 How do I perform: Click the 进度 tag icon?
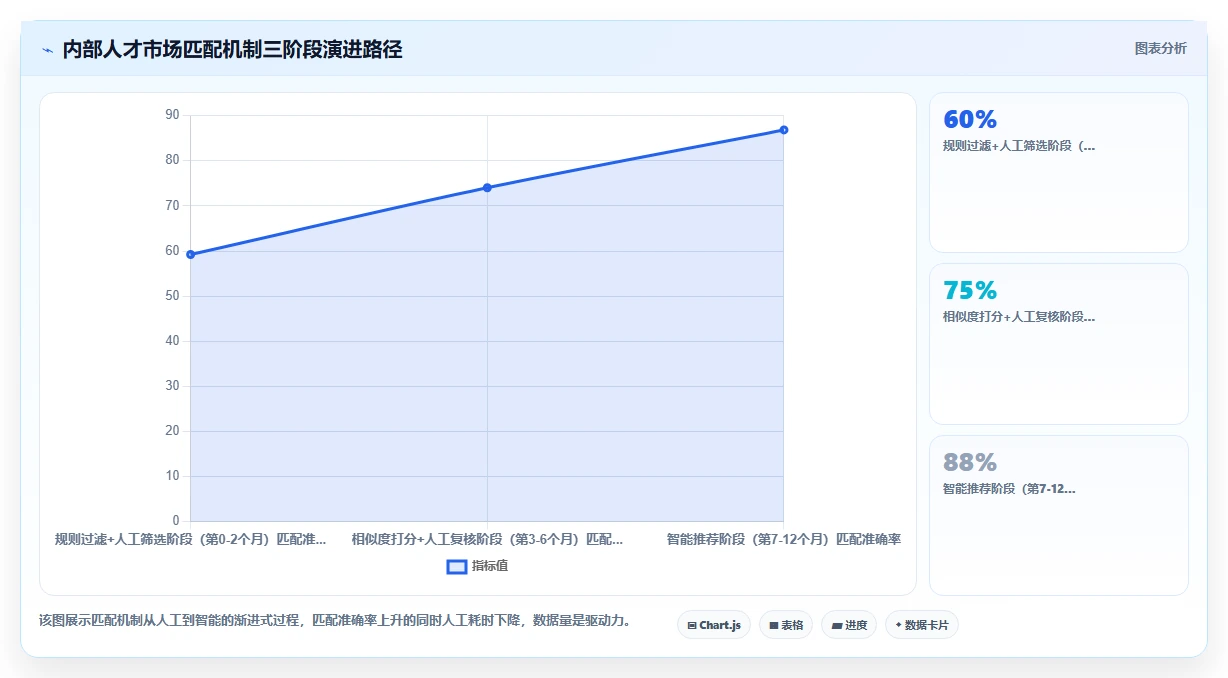click(x=837, y=625)
